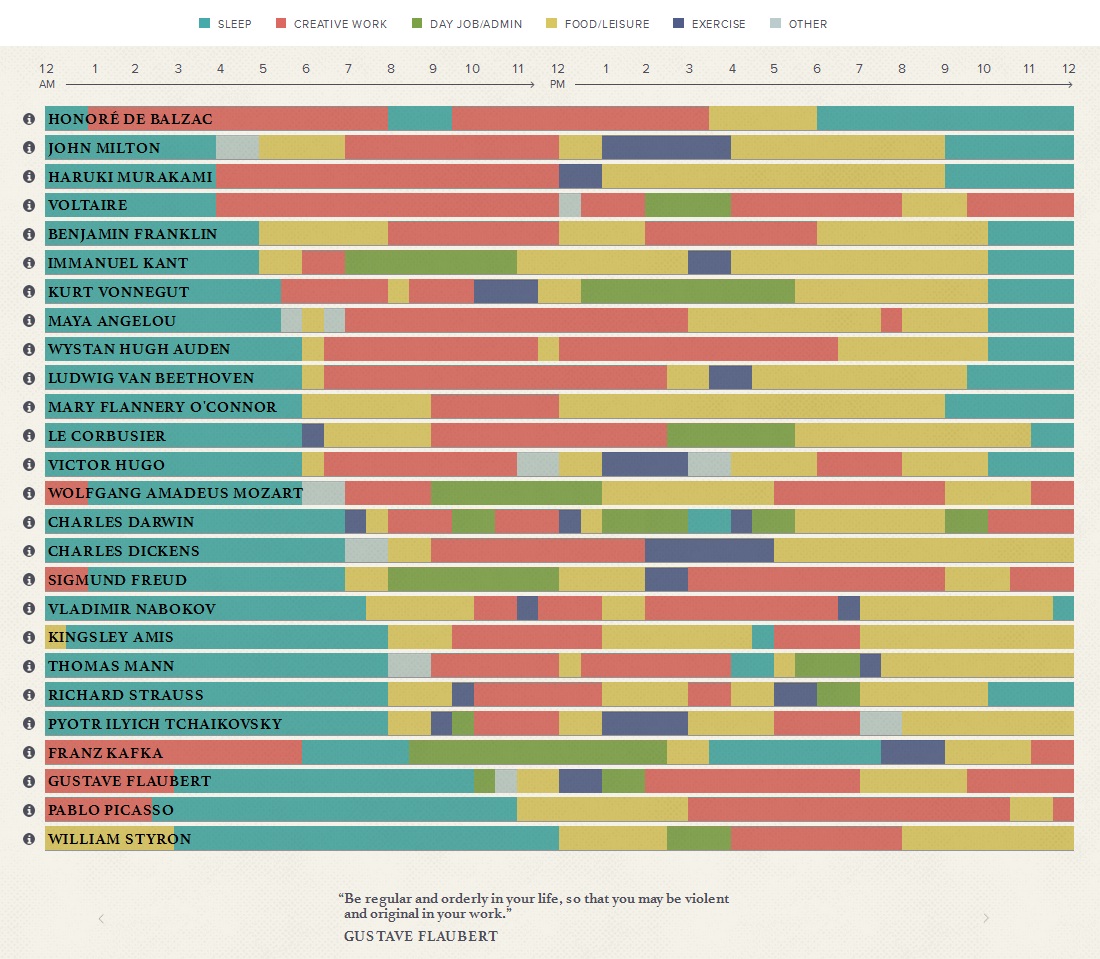Viewport: 1100px width, 959px height.
Task: Click info icon beside Honoré de Balzac
Action: click(x=29, y=119)
